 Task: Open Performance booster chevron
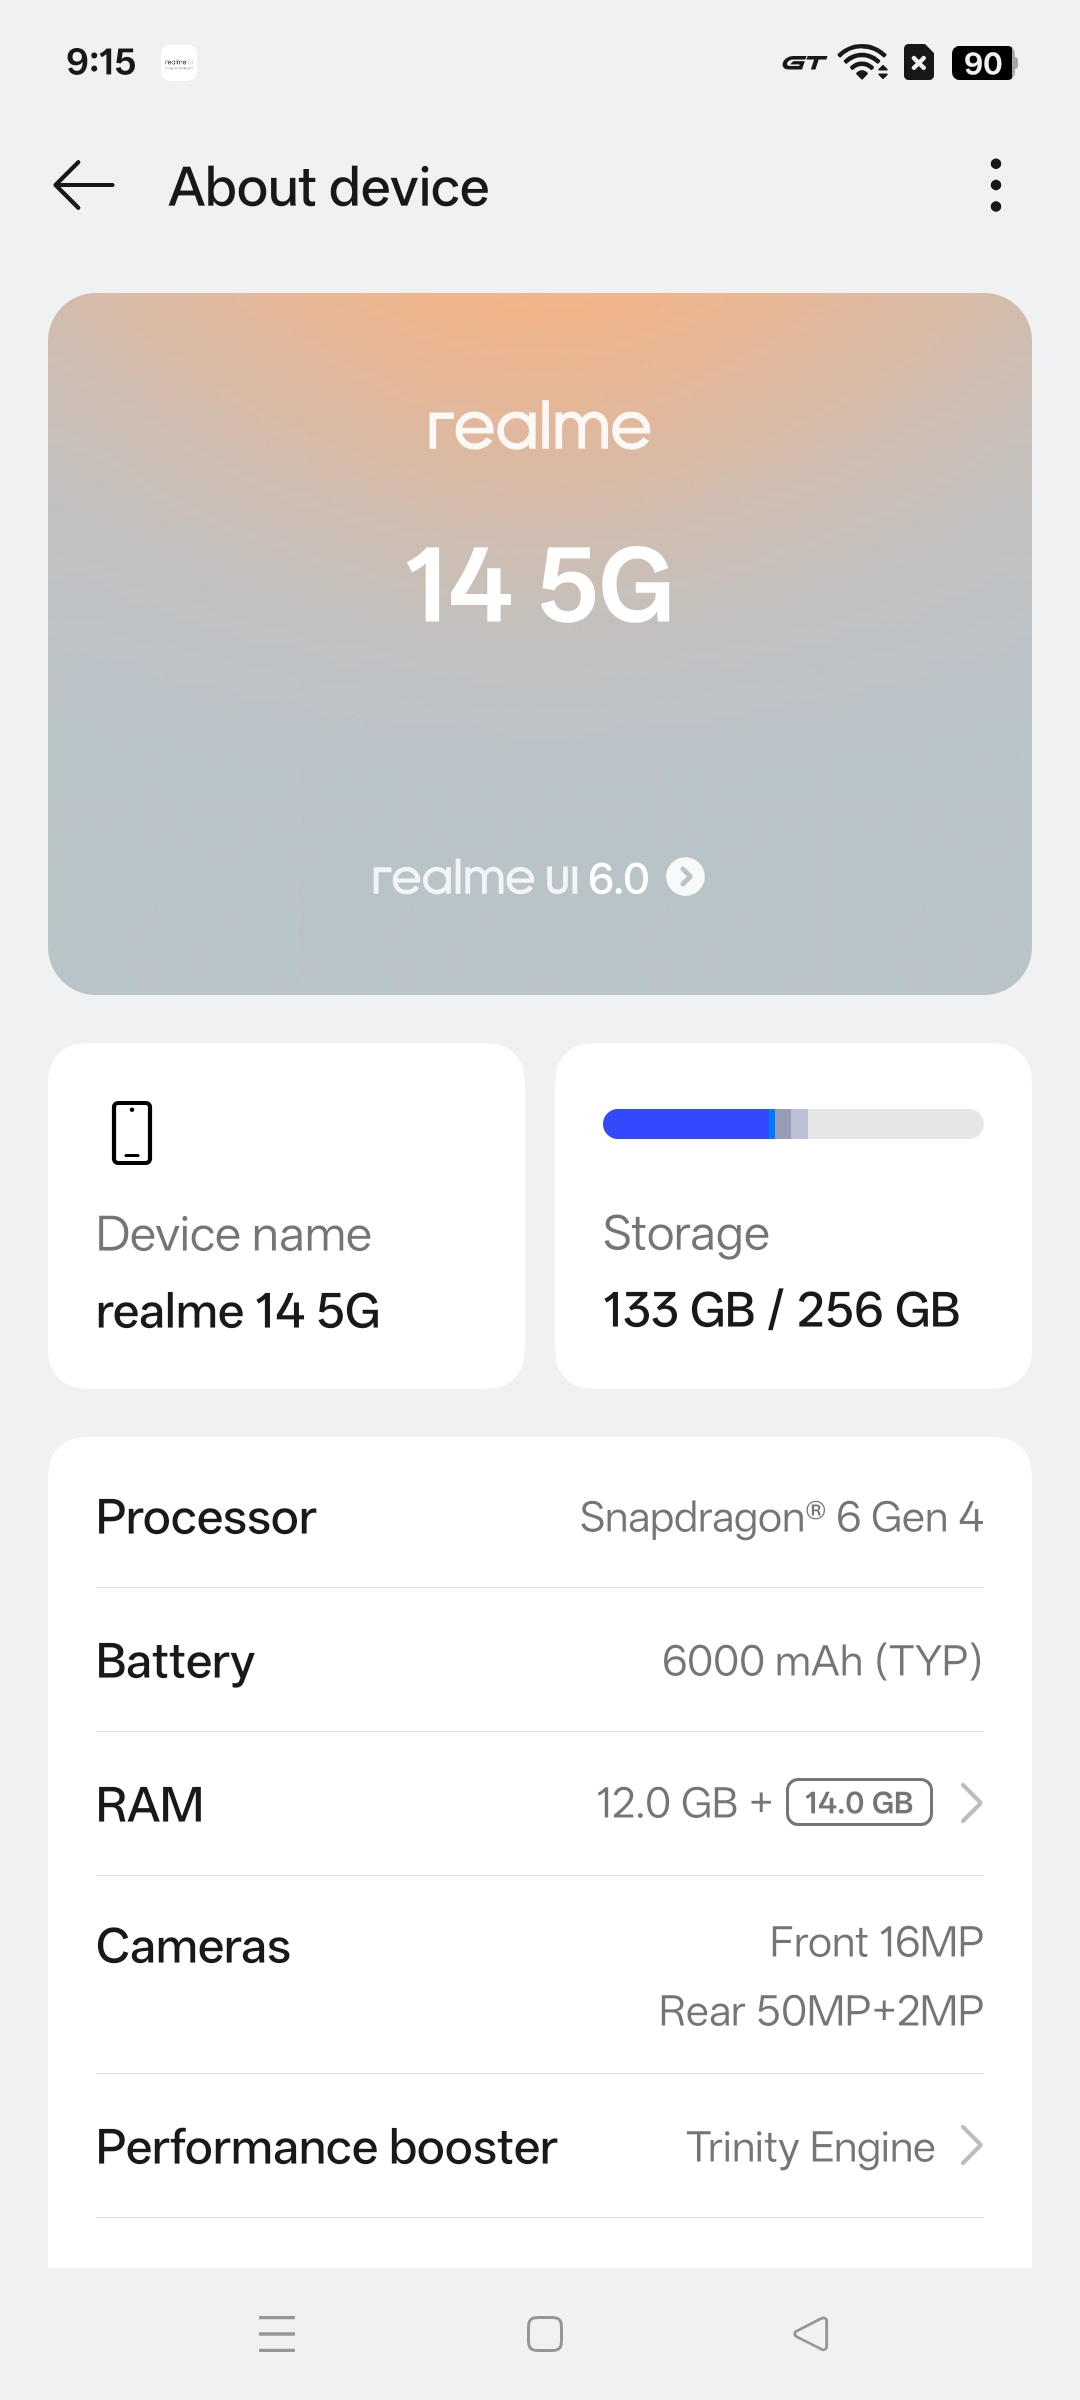point(971,2145)
